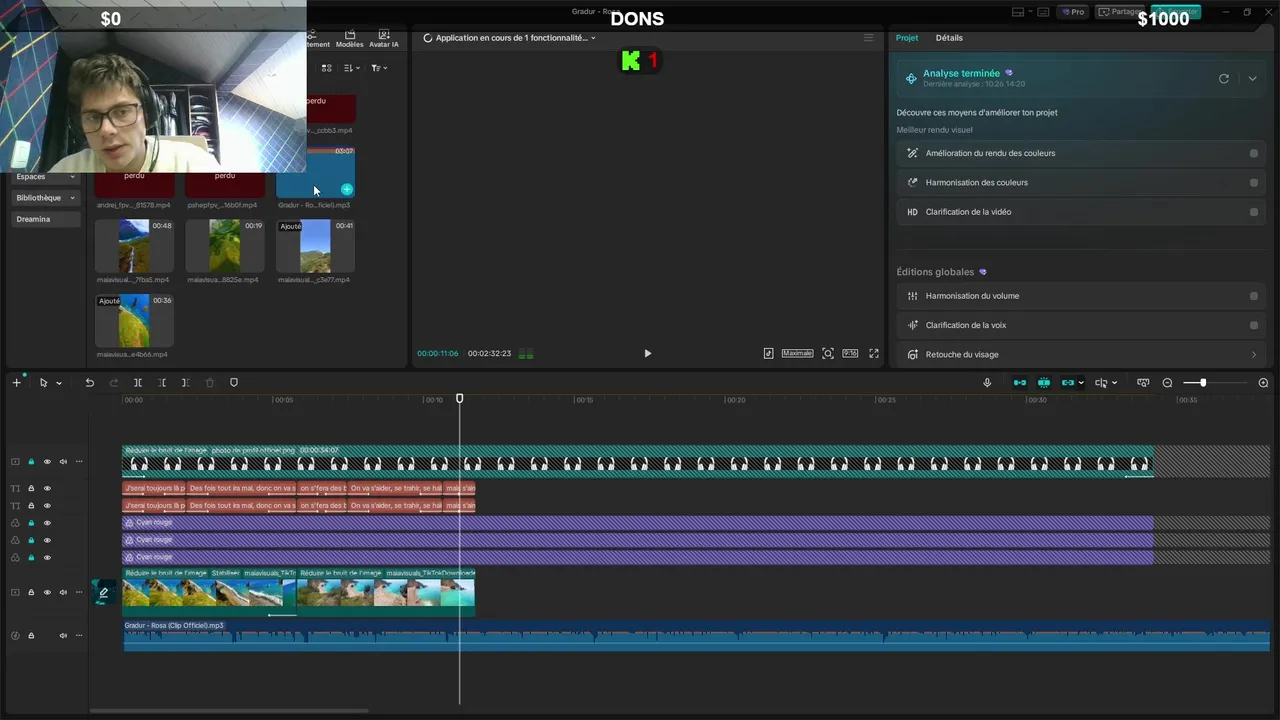Zoom out the timeline with minus magnifier
Screen dimensions: 1280x720
point(1167,383)
